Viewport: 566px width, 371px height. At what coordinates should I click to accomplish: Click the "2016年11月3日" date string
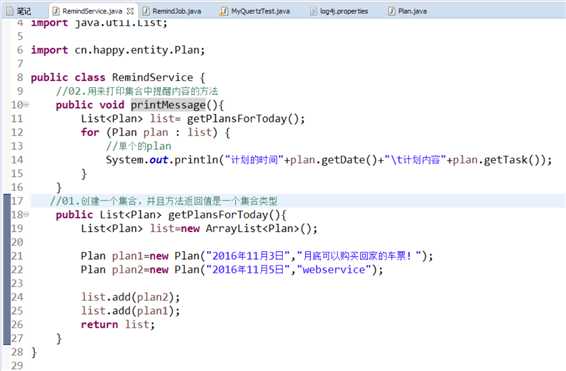pyautogui.click(x=248, y=256)
